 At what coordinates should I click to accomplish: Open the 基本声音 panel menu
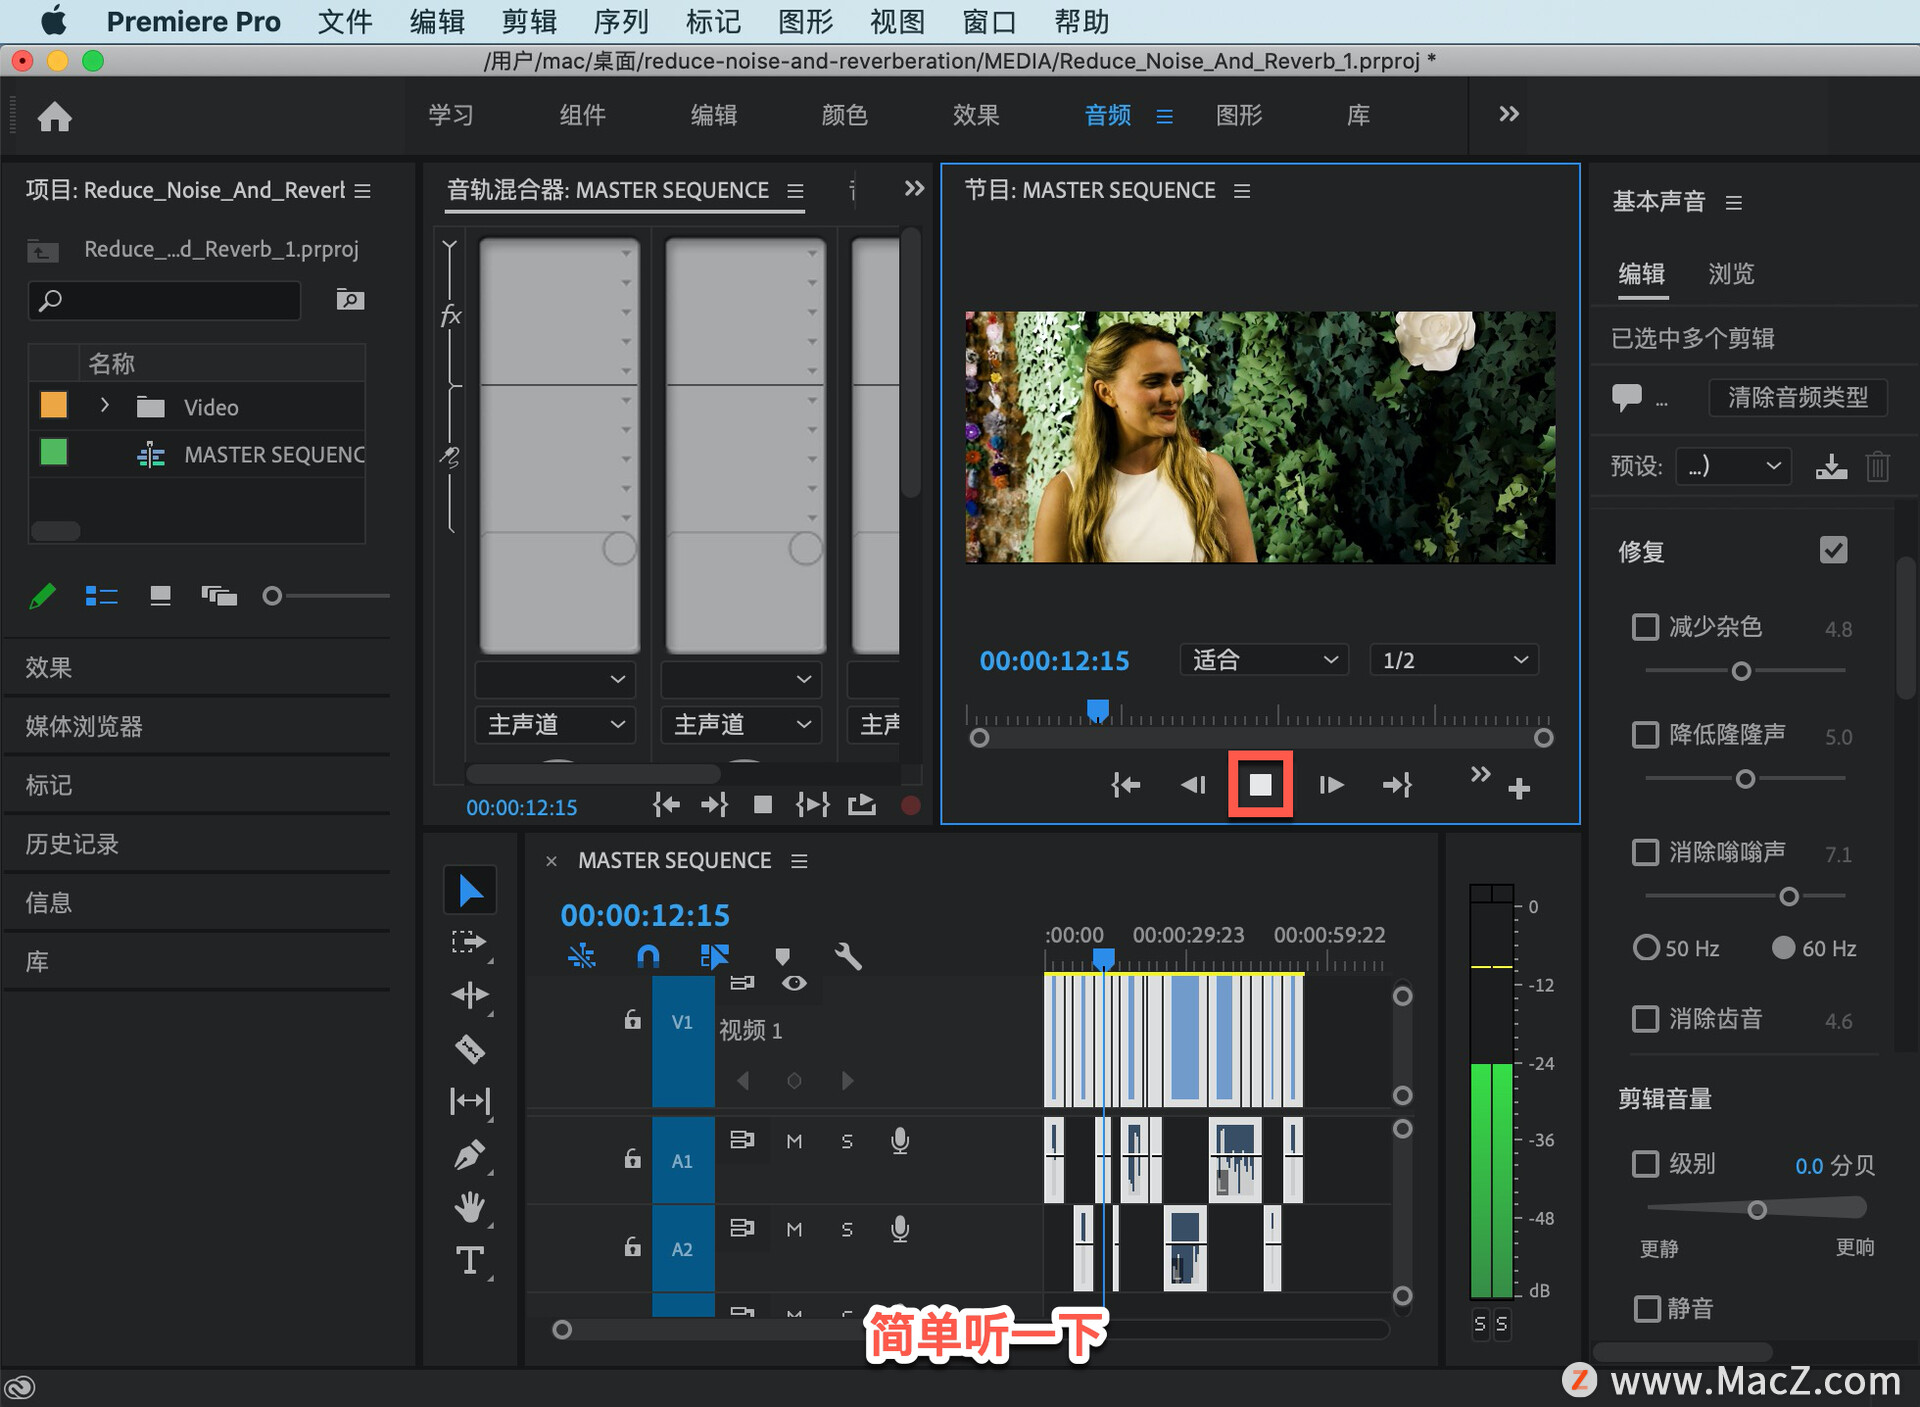click(x=1734, y=202)
